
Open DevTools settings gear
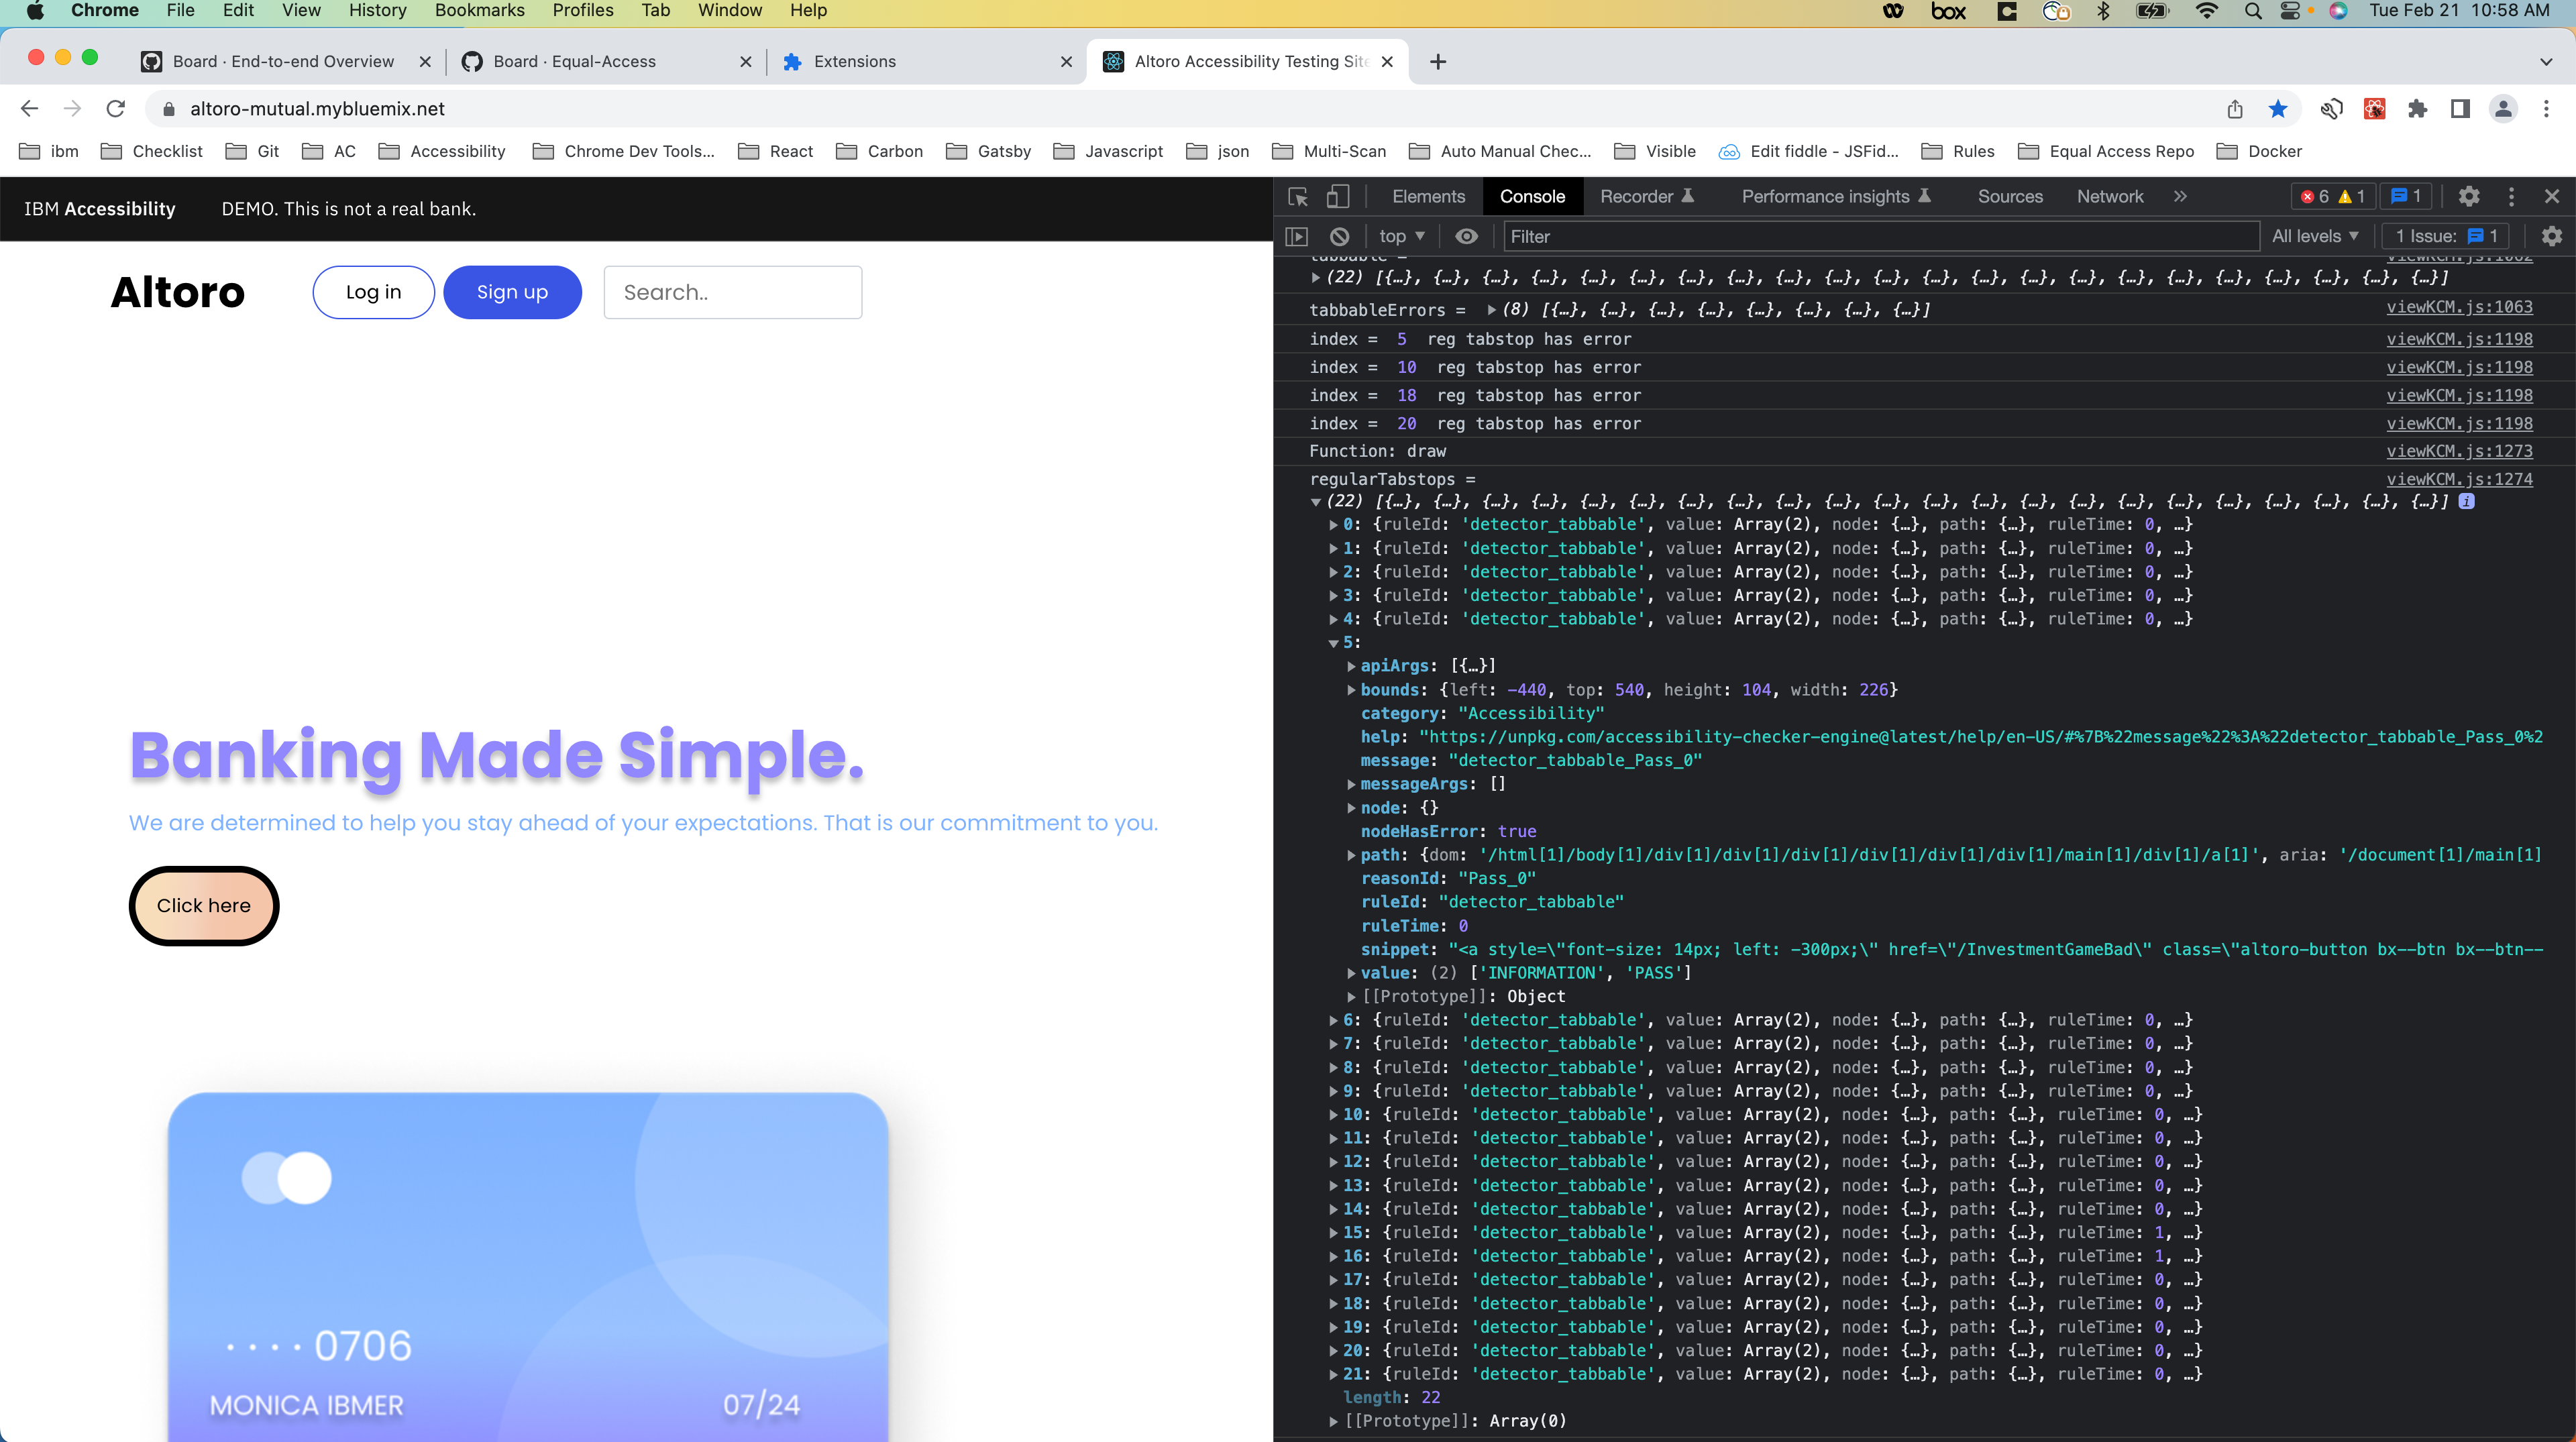click(2469, 196)
